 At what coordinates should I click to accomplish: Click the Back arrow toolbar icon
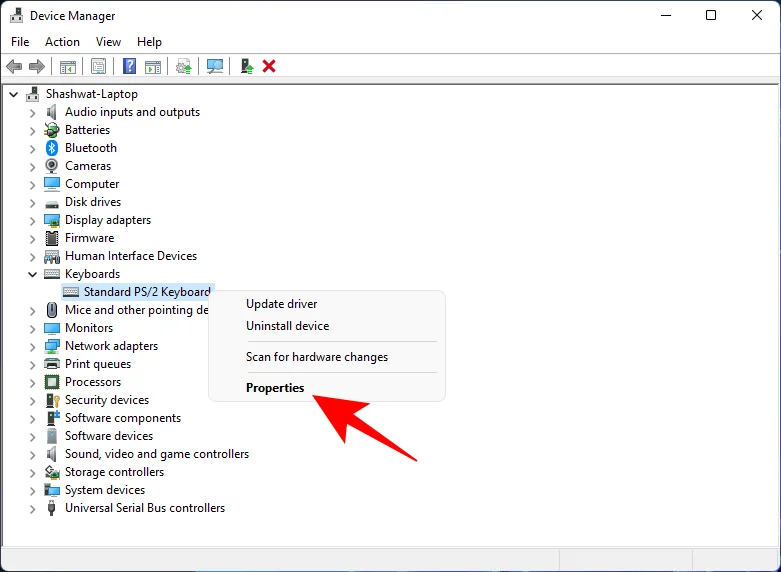14,66
